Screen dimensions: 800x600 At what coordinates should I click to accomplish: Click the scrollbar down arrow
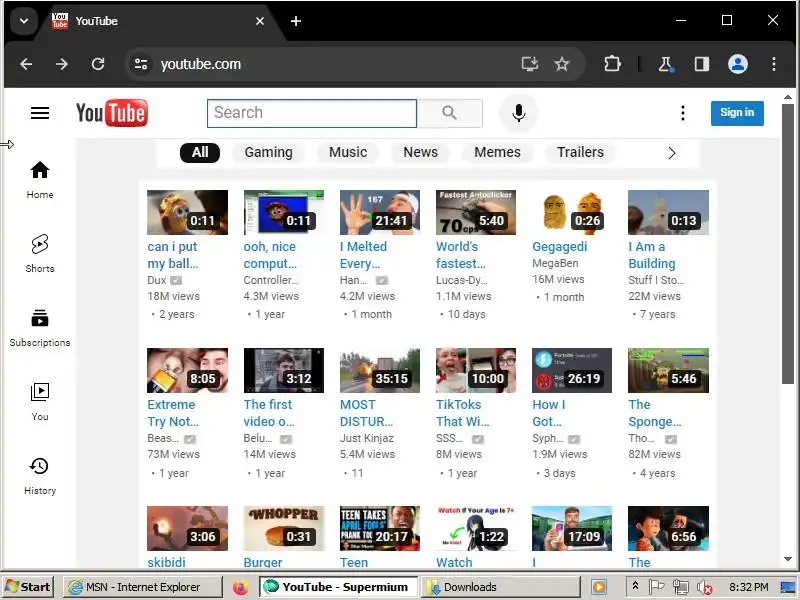[788, 559]
